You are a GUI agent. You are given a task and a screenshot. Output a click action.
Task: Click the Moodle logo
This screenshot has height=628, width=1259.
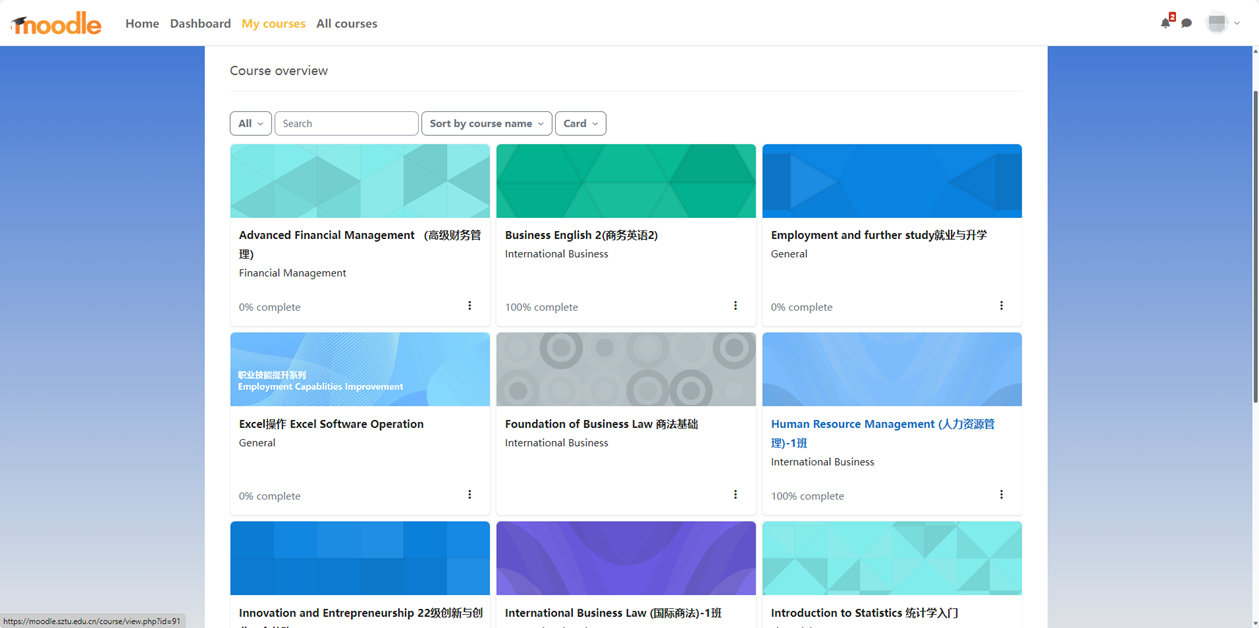click(57, 23)
